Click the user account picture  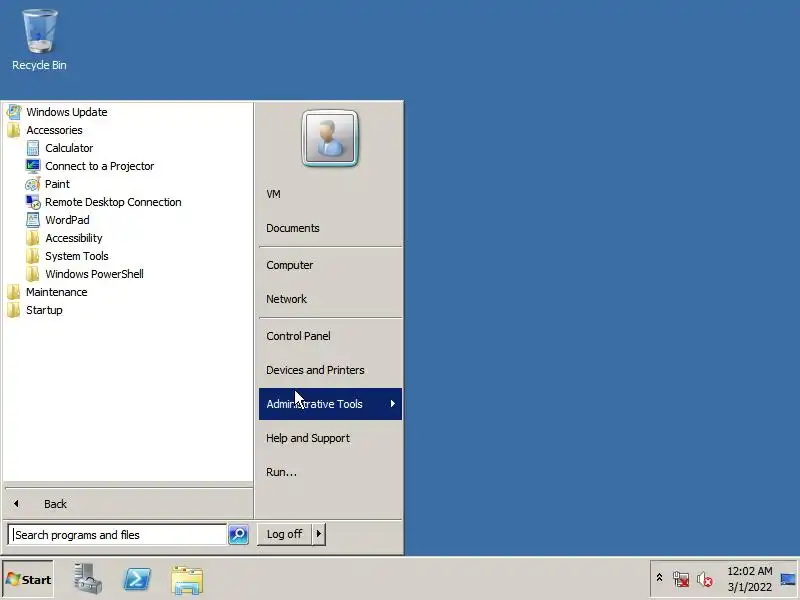330,138
